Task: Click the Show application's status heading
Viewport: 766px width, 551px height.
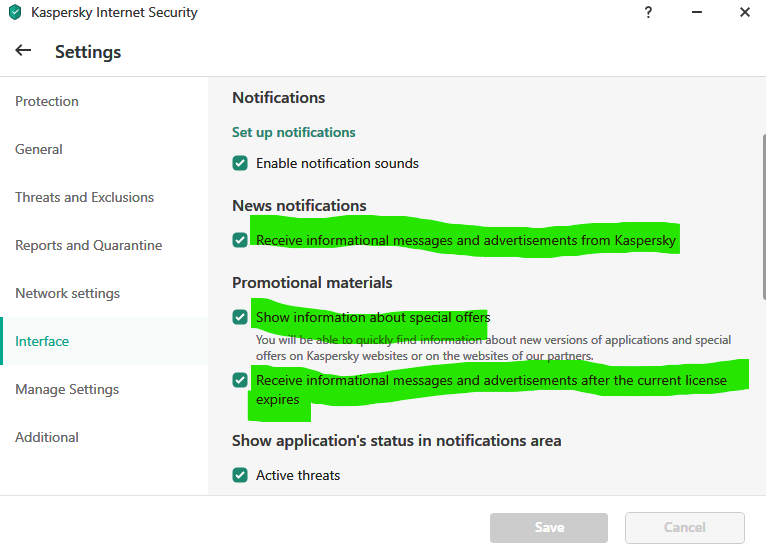Action: tap(396, 441)
